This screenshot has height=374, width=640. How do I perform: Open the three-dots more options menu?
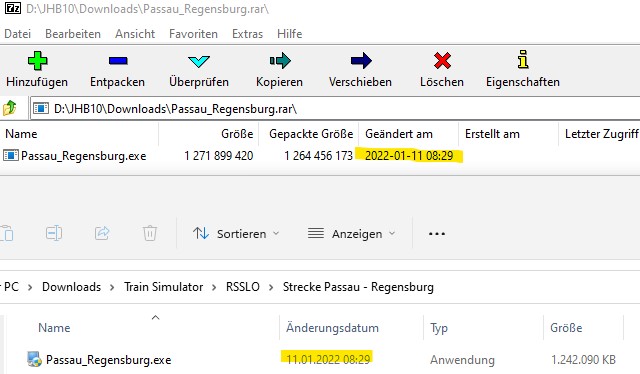click(437, 234)
